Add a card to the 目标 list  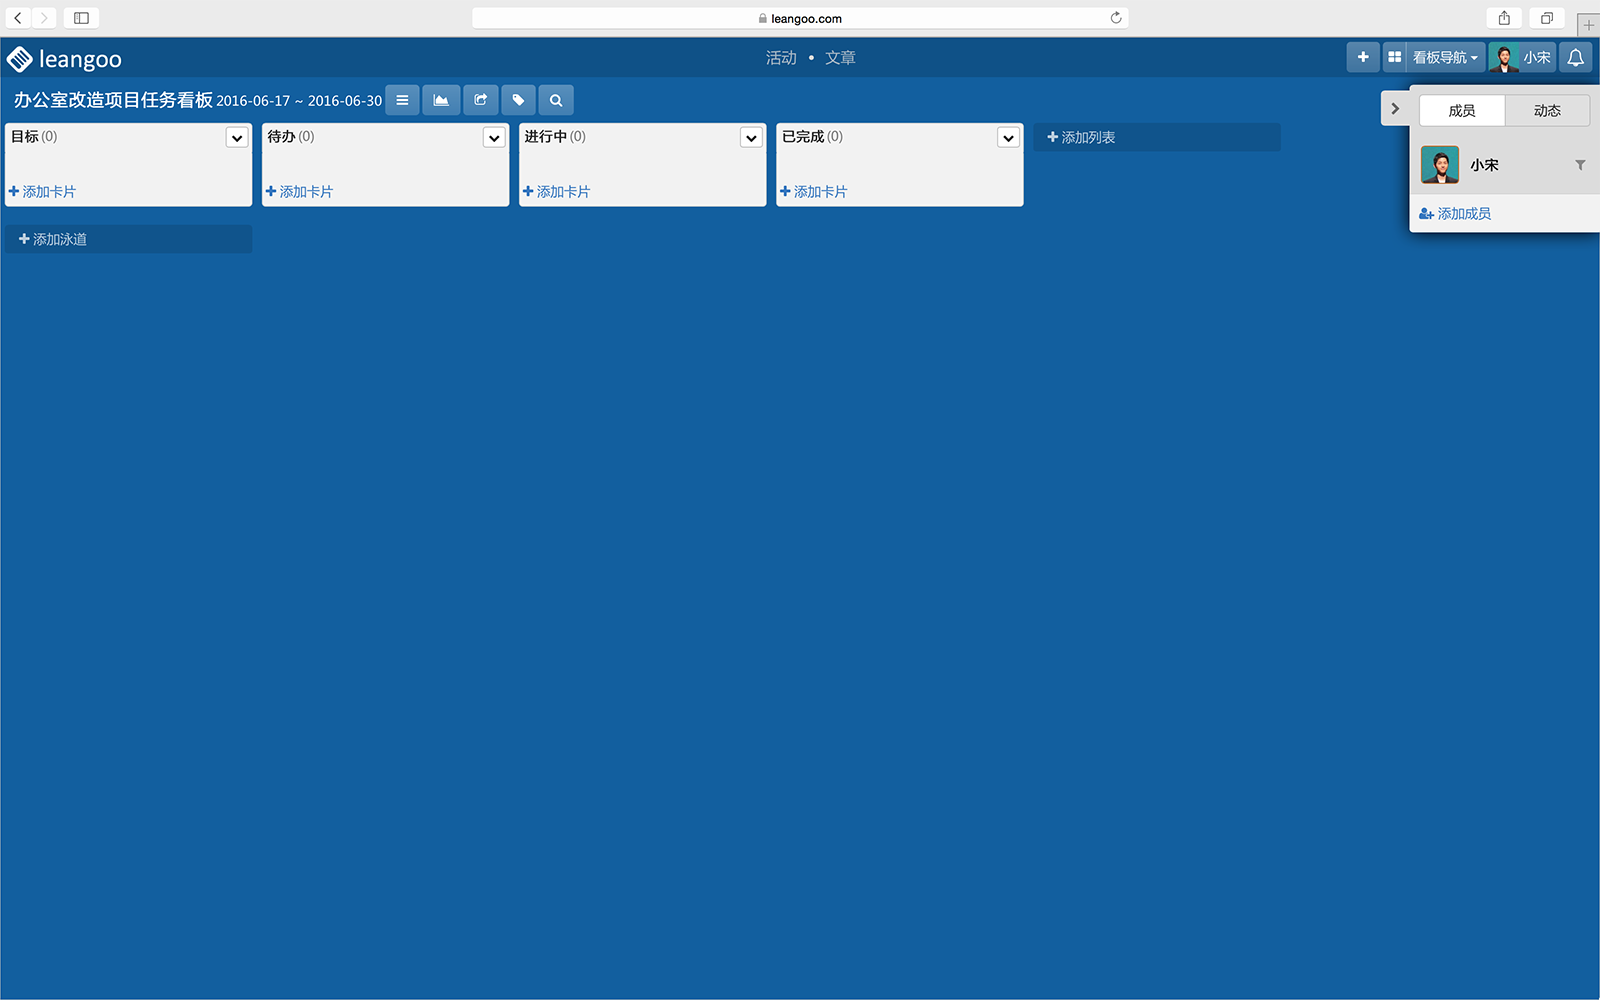pyautogui.click(x=42, y=191)
